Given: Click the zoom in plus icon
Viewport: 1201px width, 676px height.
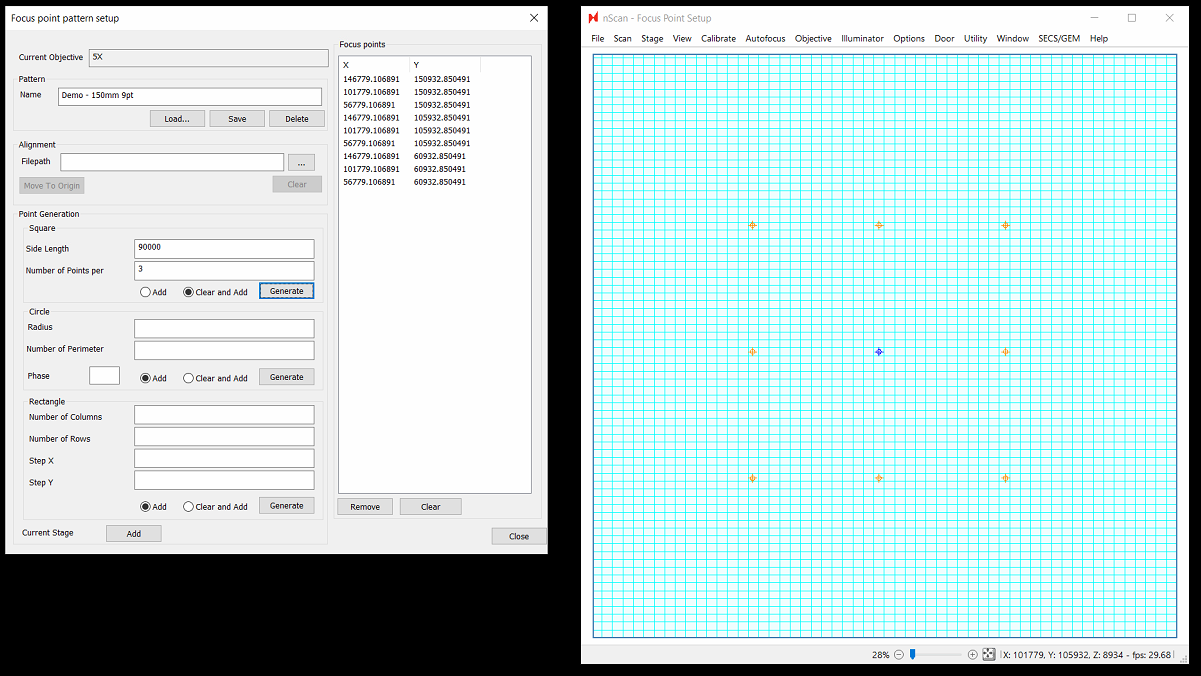Looking at the screenshot, I should 973,655.
